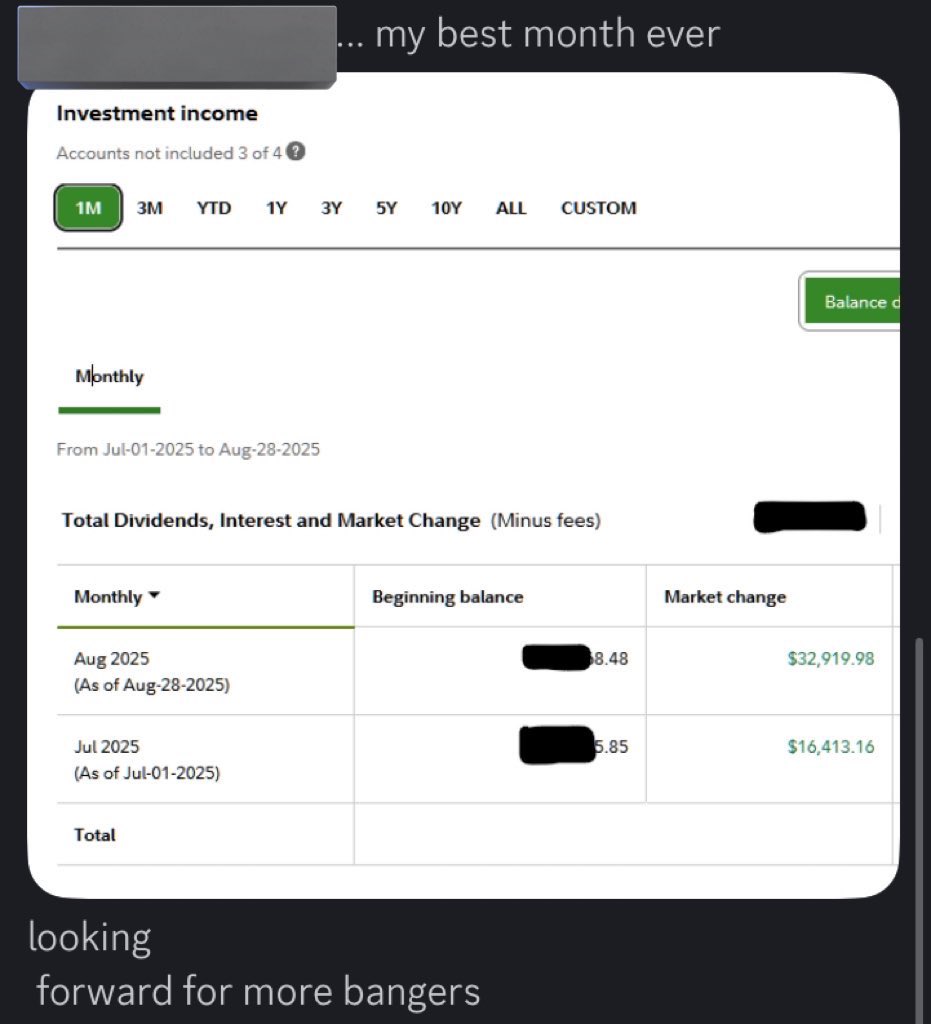This screenshot has height=1024, width=931.
Task: Select the Monthly view tab
Action: coord(109,376)
